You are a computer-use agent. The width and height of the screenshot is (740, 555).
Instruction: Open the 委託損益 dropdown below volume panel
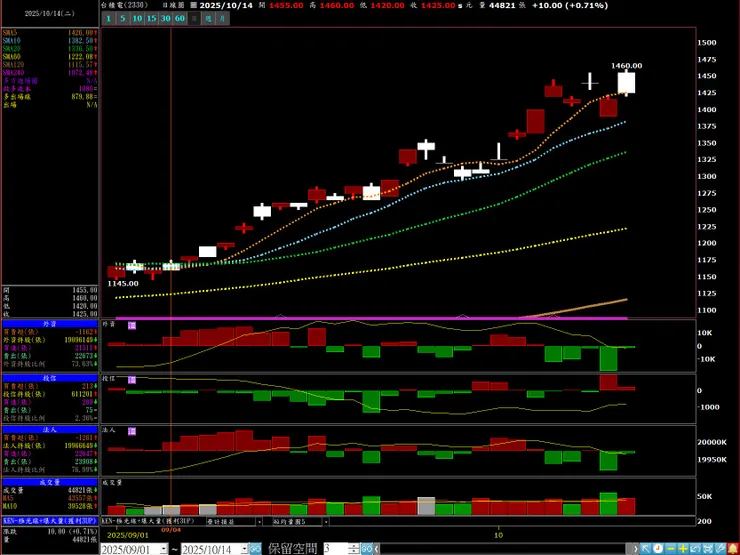click(259, 521)
